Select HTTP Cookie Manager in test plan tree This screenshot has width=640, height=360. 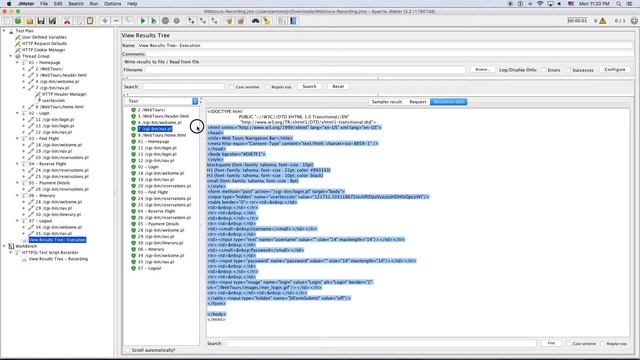[x=43, y=50]
